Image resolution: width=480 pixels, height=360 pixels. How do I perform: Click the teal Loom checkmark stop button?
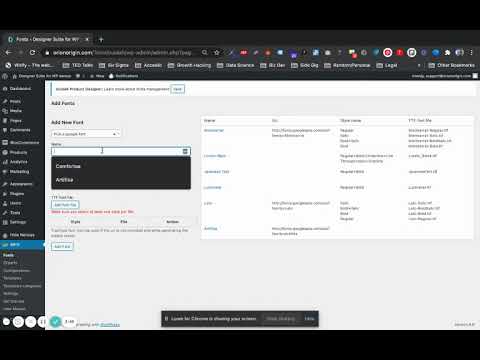tap(56, 322)
